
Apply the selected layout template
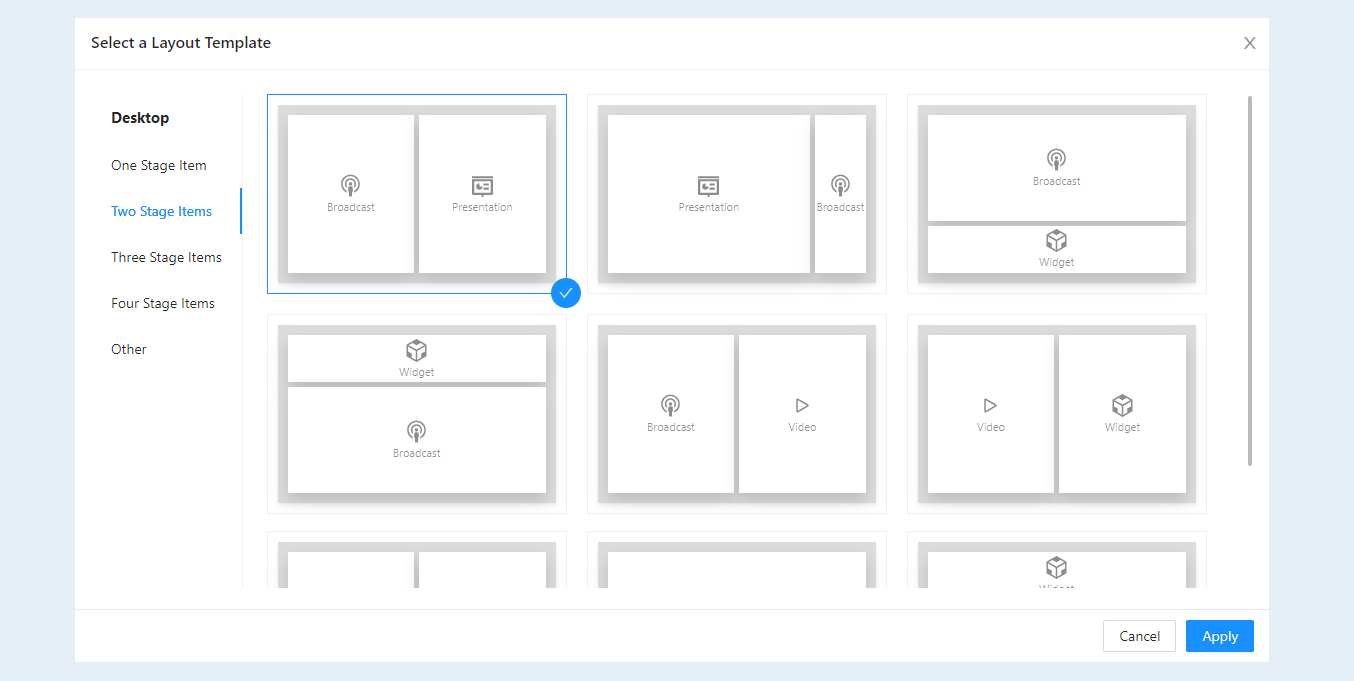click(x=1220, y=636)
